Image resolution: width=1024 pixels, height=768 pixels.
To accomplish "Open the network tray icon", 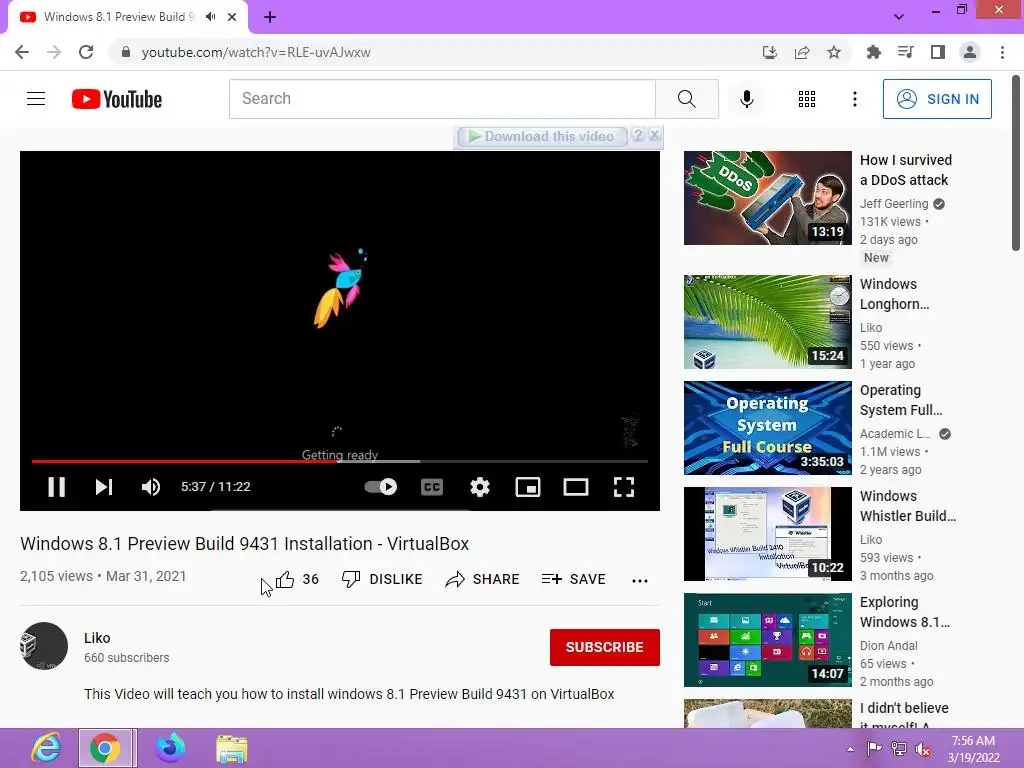I will coord(899,749).
